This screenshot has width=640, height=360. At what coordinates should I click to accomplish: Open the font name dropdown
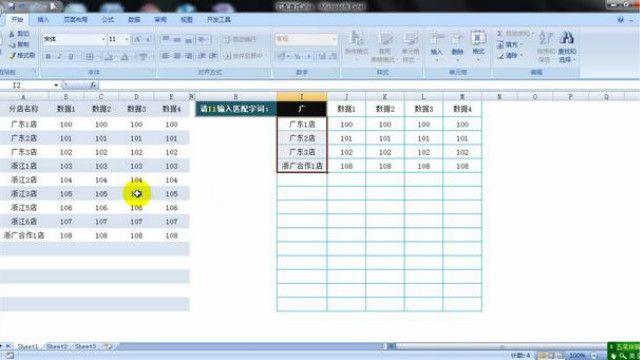[x=103, y=39]
